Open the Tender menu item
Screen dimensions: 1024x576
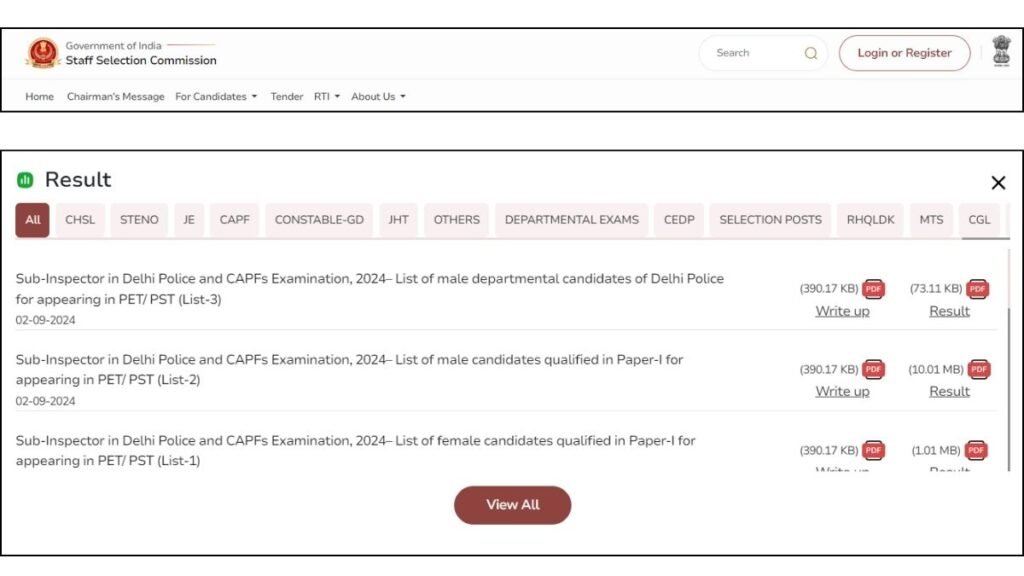[x=287, y=96]
